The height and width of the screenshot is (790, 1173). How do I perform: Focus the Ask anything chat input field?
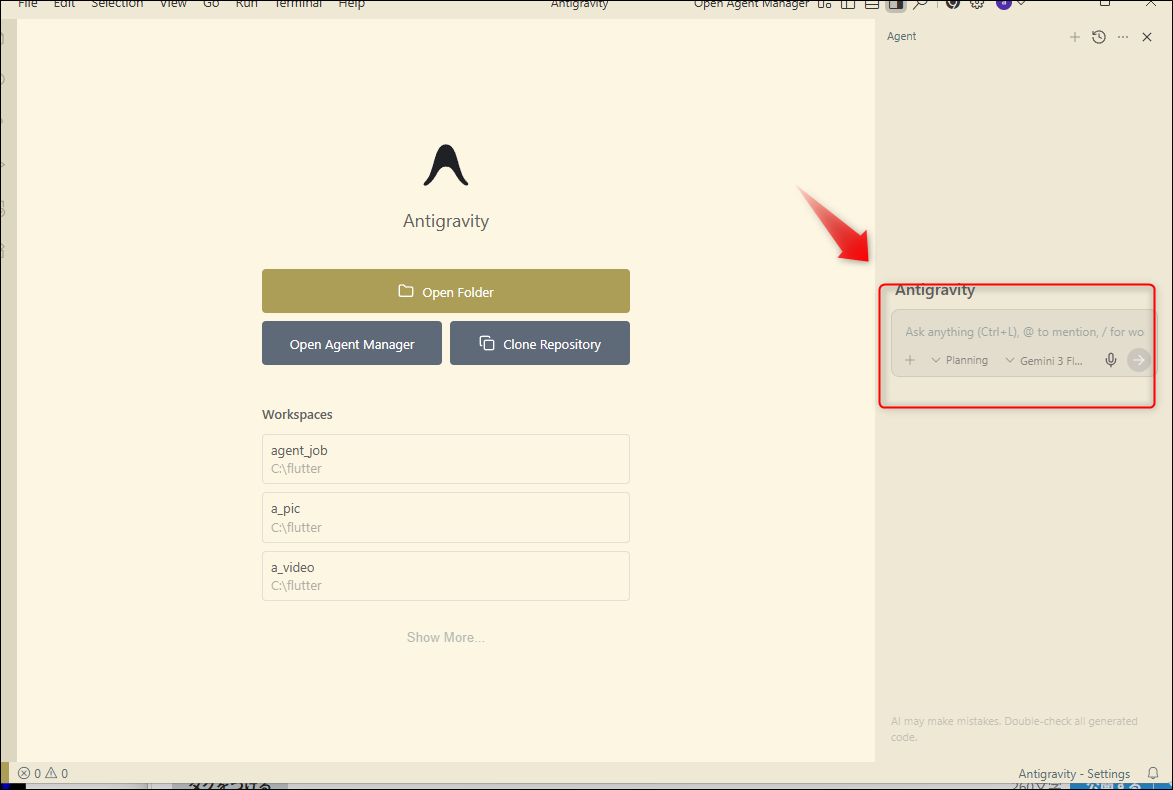tap(1024, 331)
